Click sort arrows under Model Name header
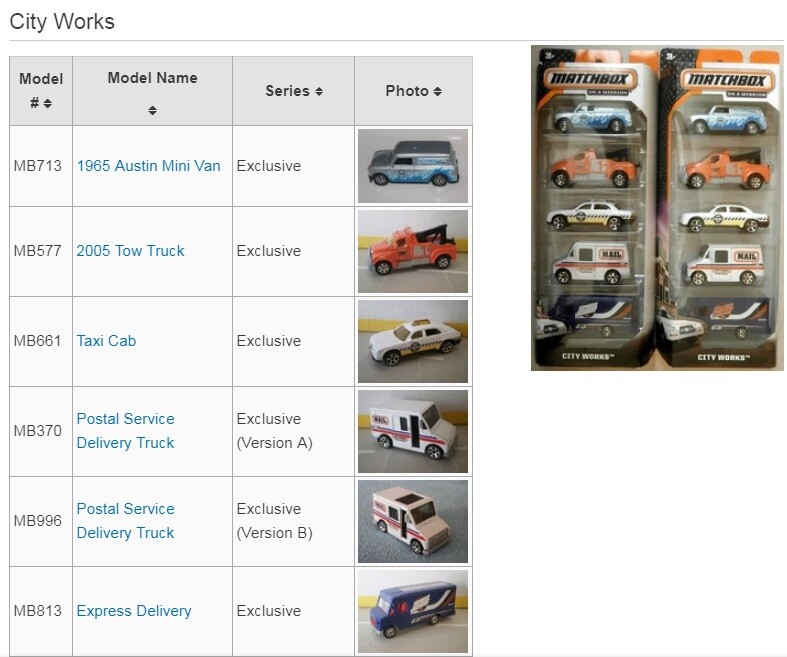Image resolution: width=787 pixels, height=657 pixels. tap(153, 110)
